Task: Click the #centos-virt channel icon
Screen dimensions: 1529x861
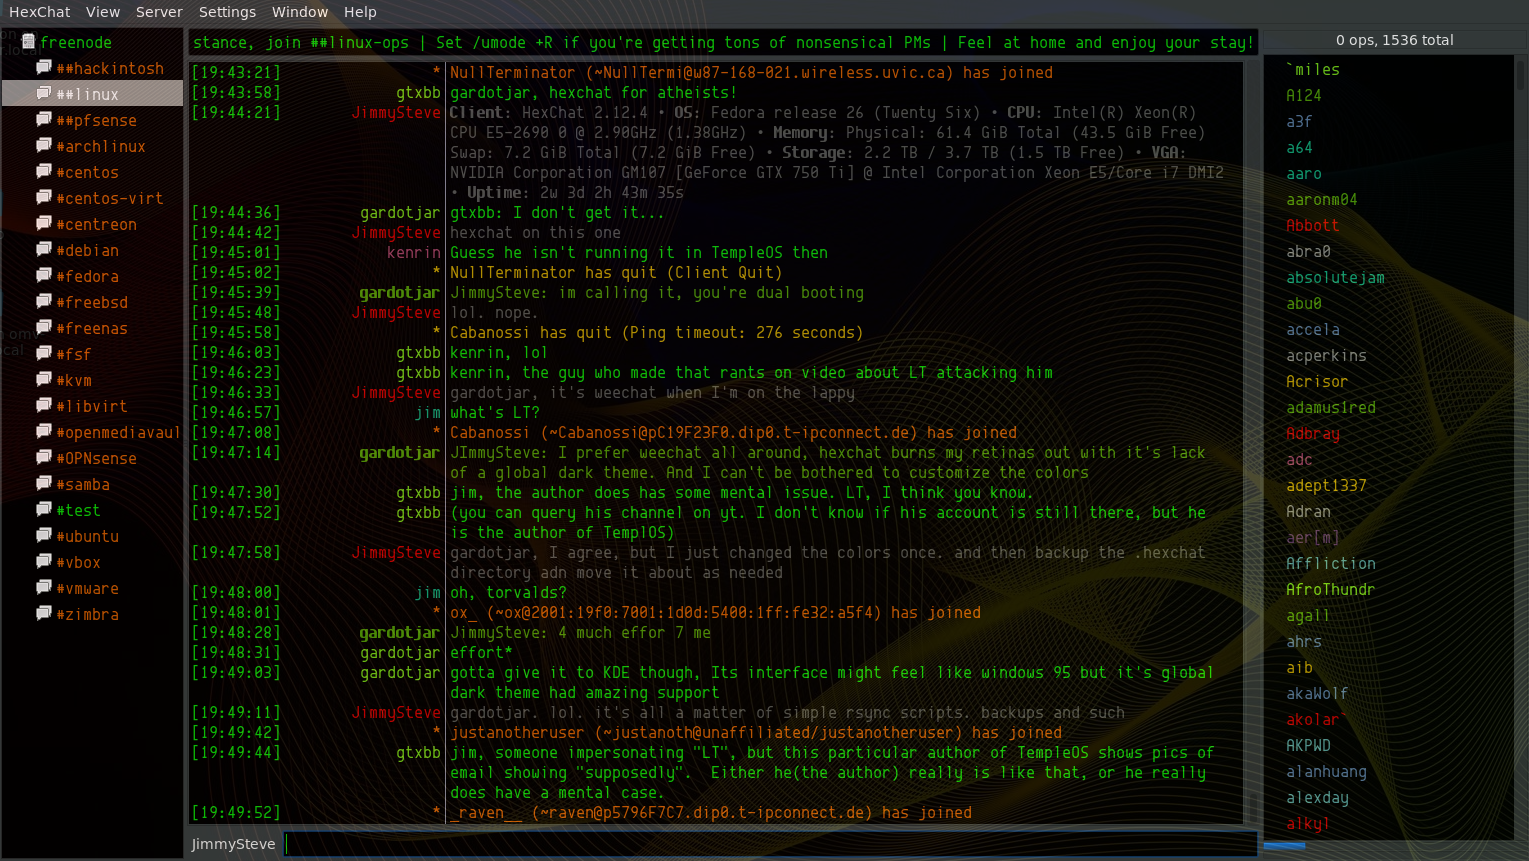Action: (x=44, y=197)
